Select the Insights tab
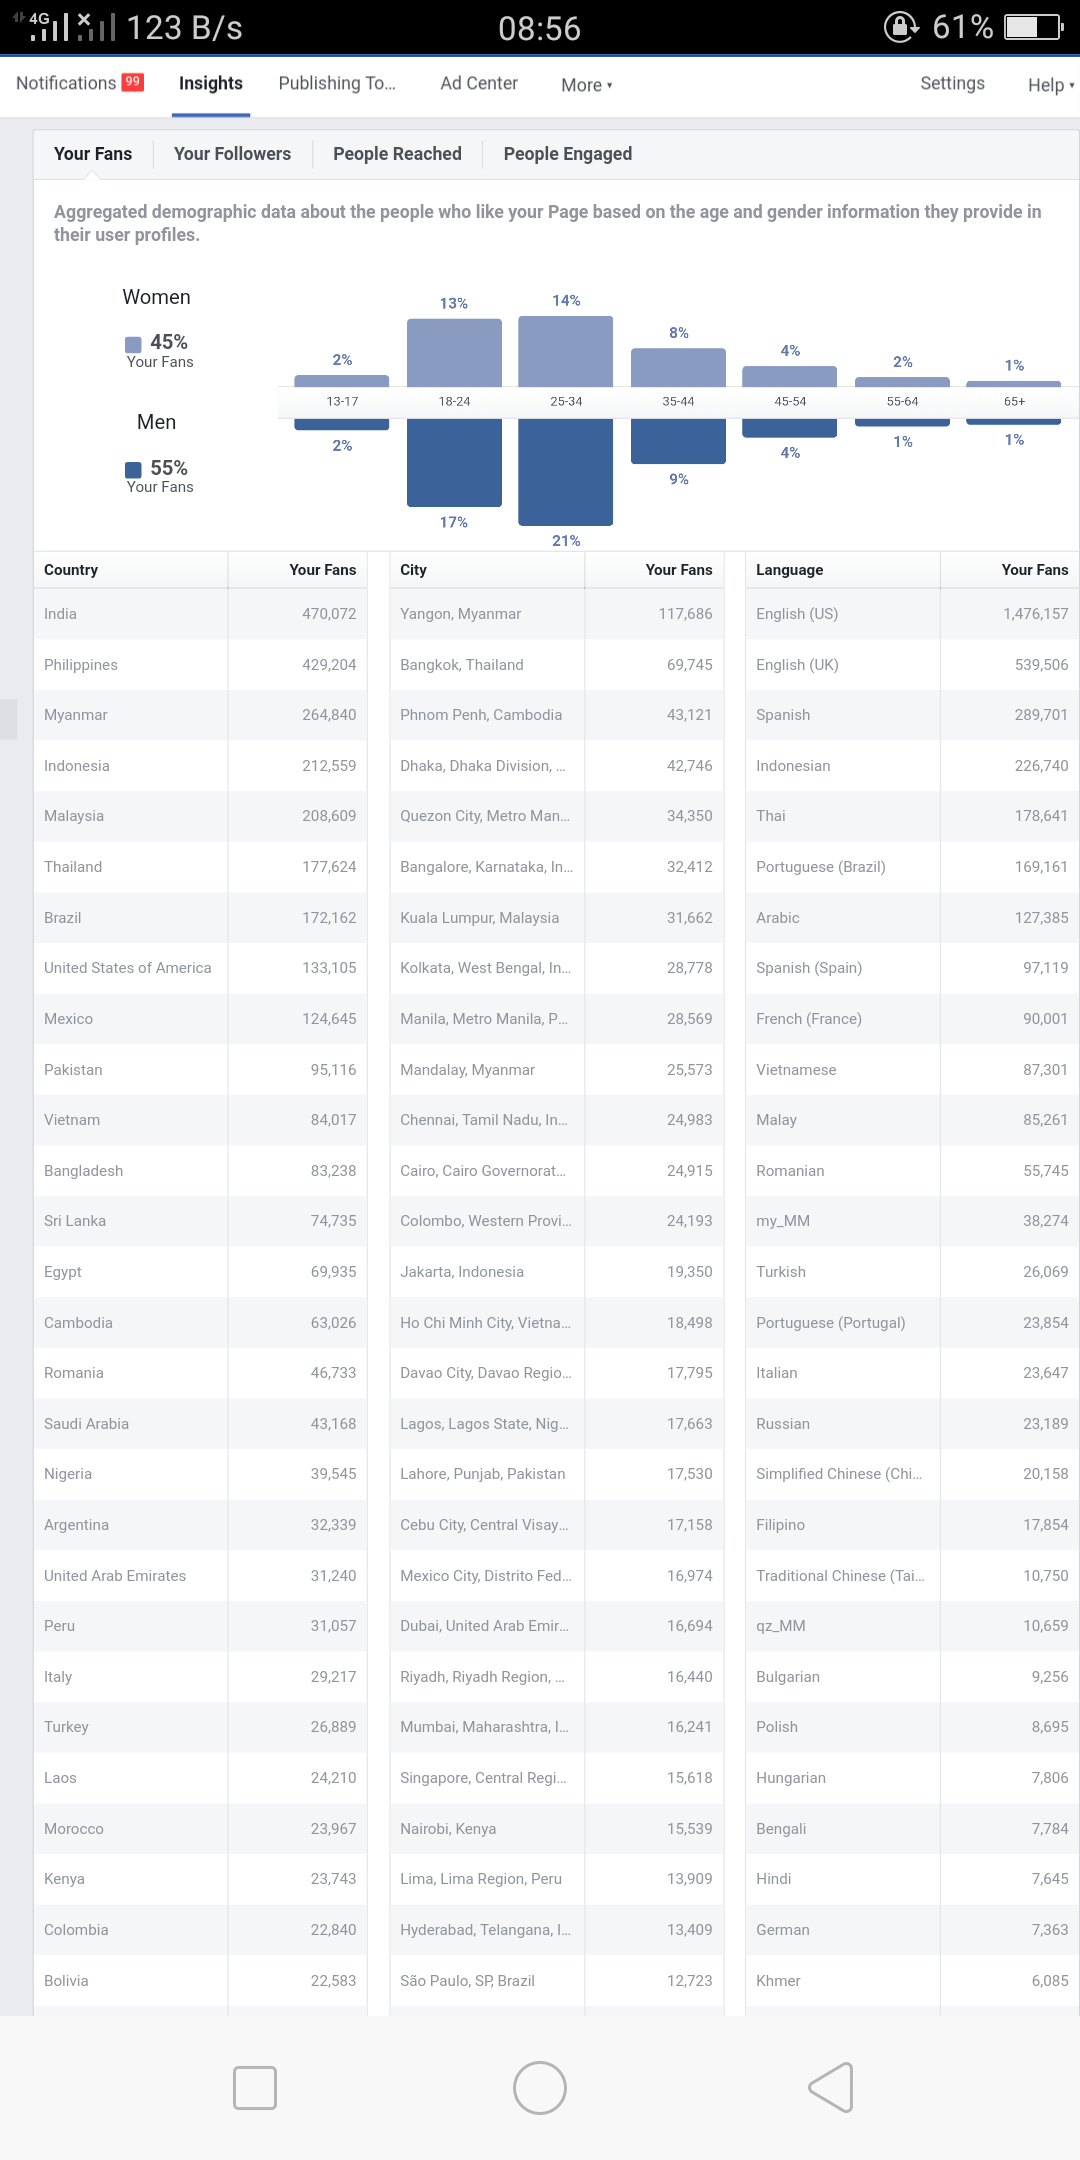Screen dimensions: 1080x2160 point(211,84)
